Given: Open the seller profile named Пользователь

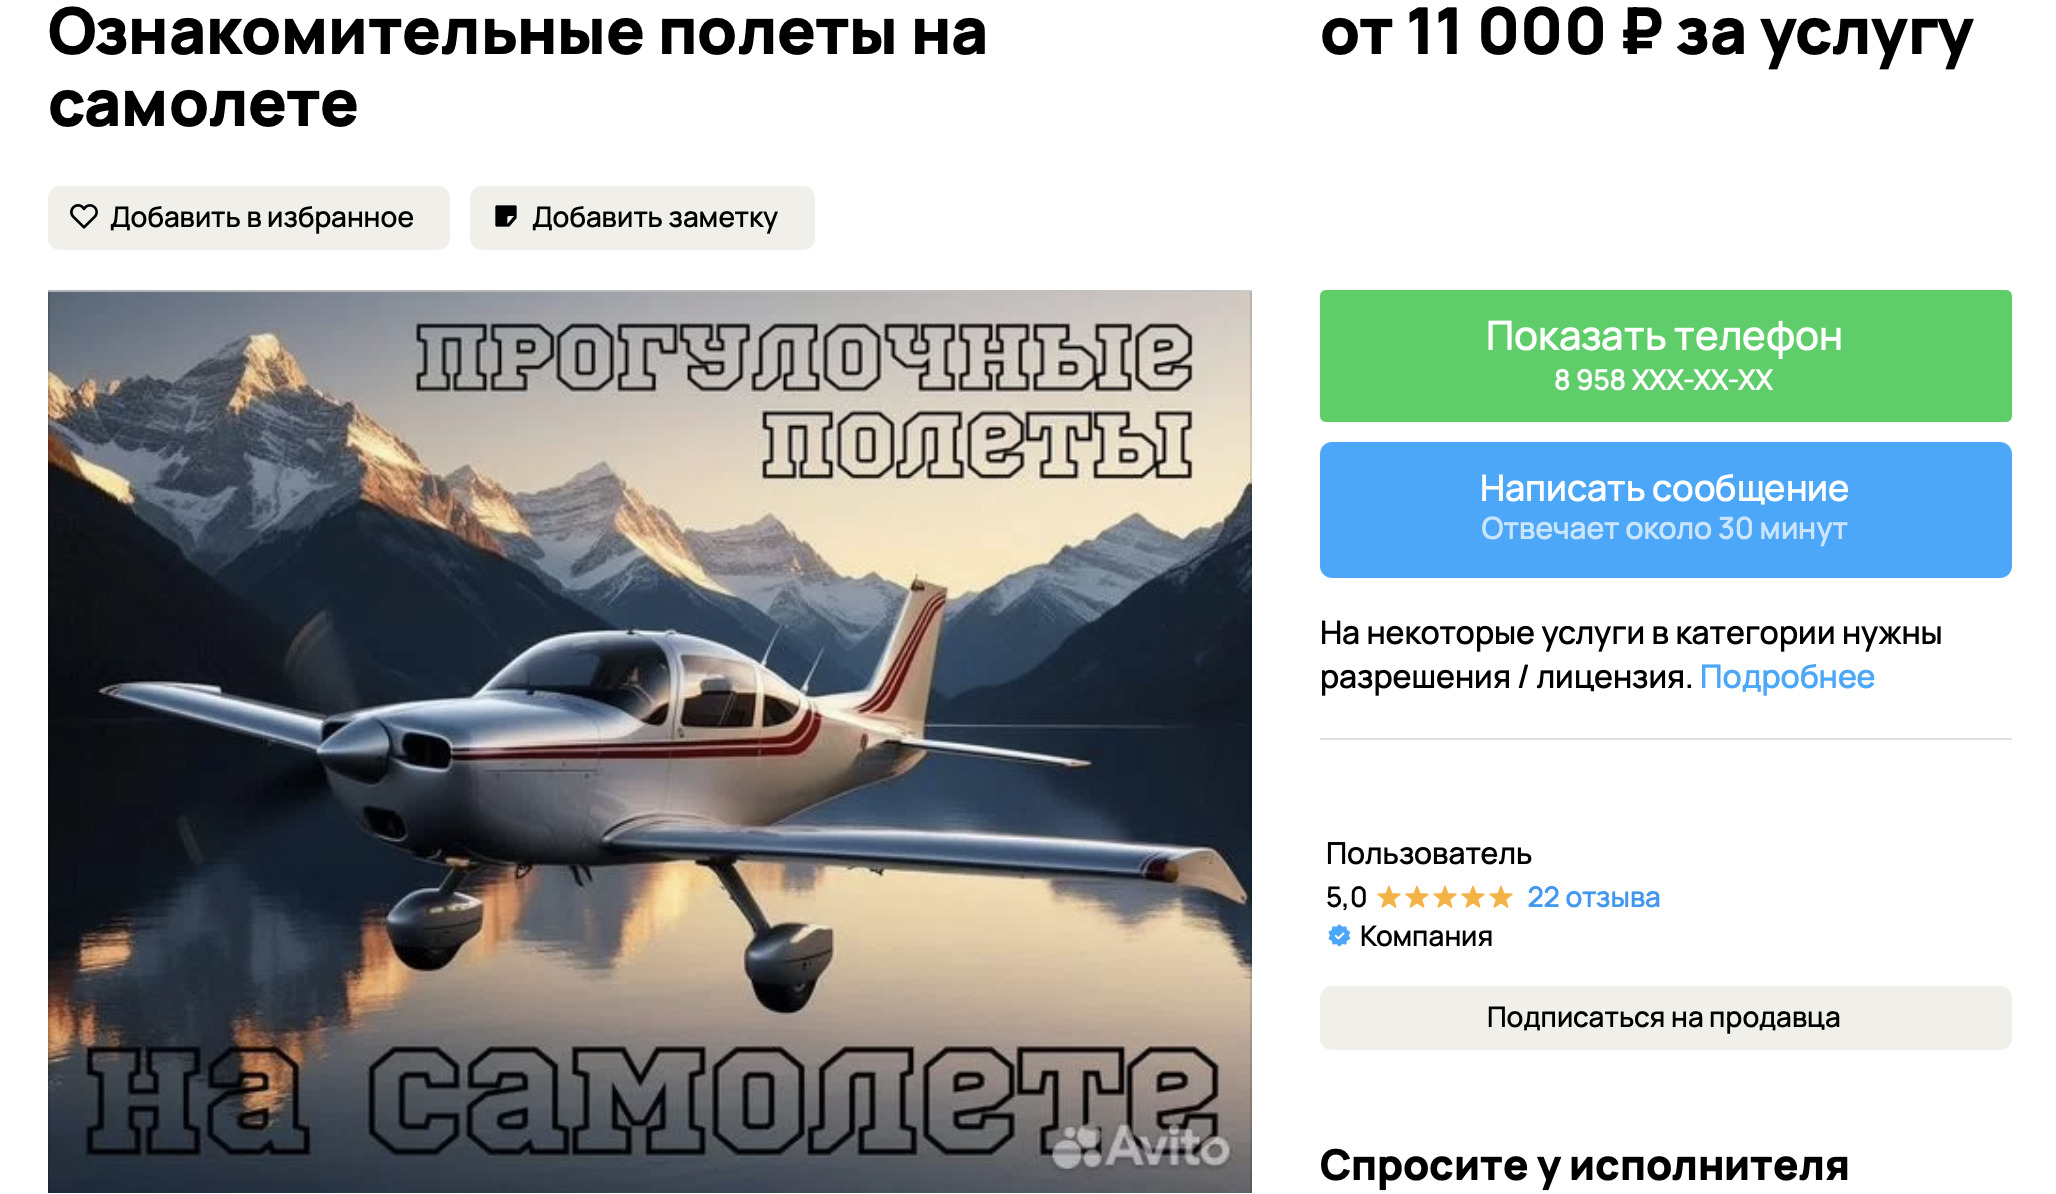Looking at the screenshot, I should 1428,853.
